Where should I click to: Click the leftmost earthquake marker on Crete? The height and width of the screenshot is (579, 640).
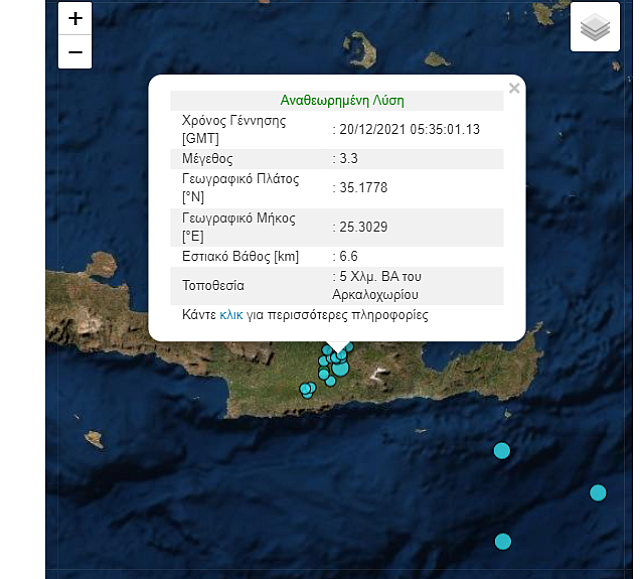tap(306, 389)
